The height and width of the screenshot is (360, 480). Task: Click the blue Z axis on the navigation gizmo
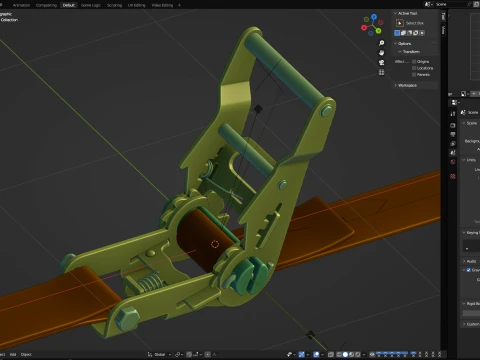click(x=374, y=16)
